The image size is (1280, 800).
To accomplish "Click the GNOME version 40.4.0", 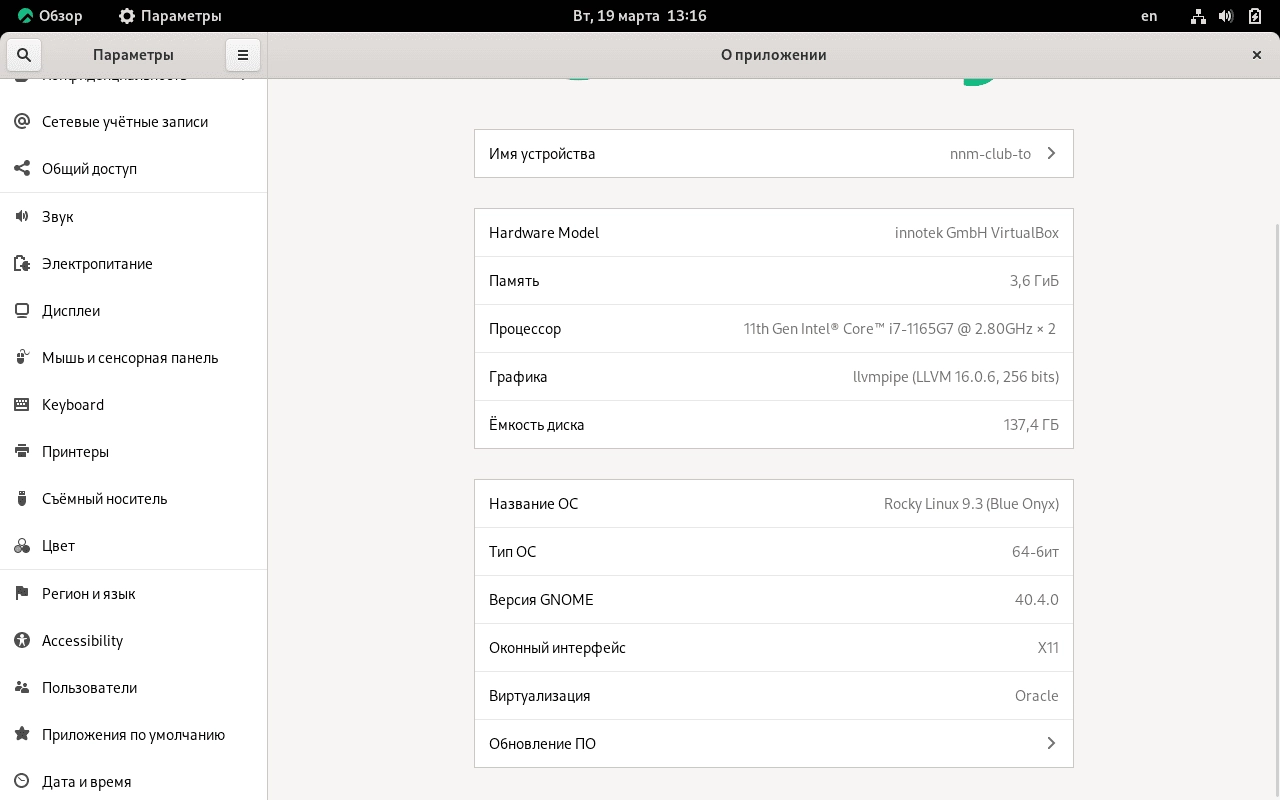I will click(1036, 600).
